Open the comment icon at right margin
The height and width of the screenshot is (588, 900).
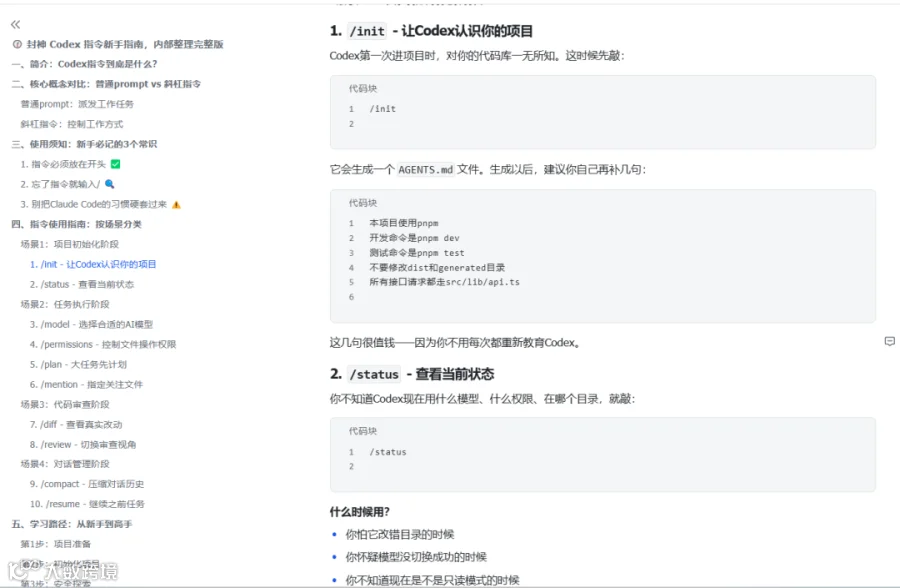coord(890,342)
